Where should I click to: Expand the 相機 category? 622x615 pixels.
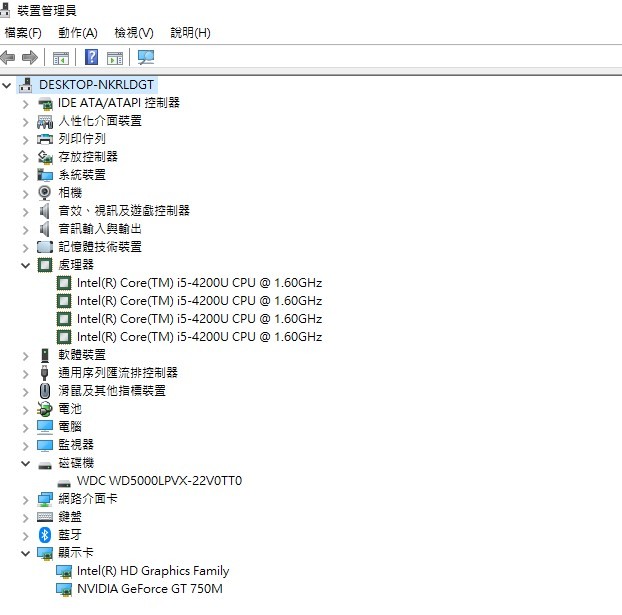(25, 194)
